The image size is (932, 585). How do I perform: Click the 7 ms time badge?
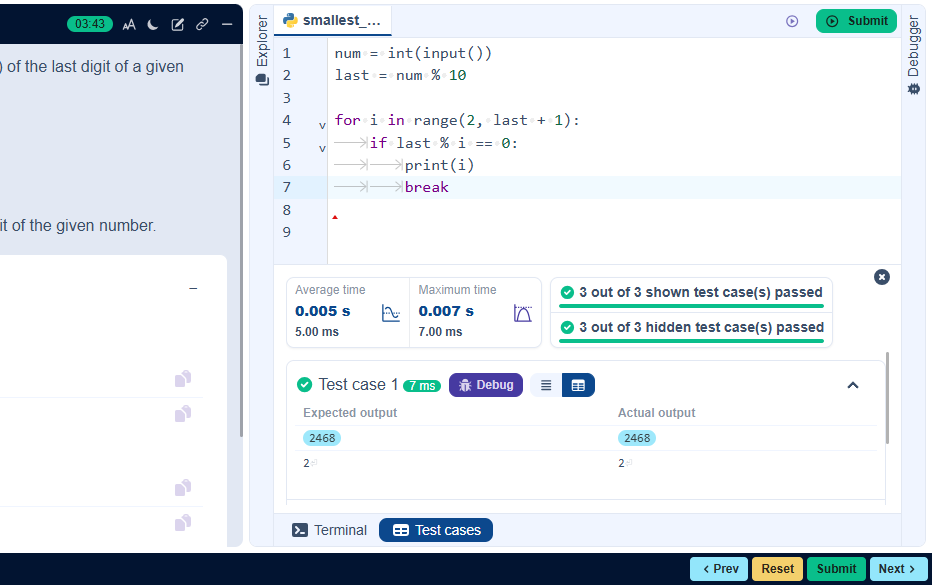click(x=422, y=386)
